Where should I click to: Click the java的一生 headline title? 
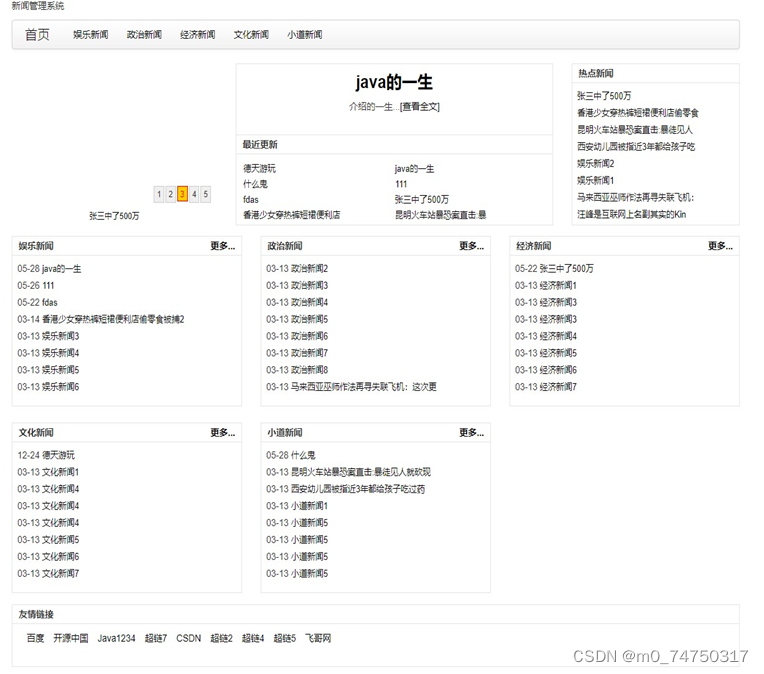394,83
